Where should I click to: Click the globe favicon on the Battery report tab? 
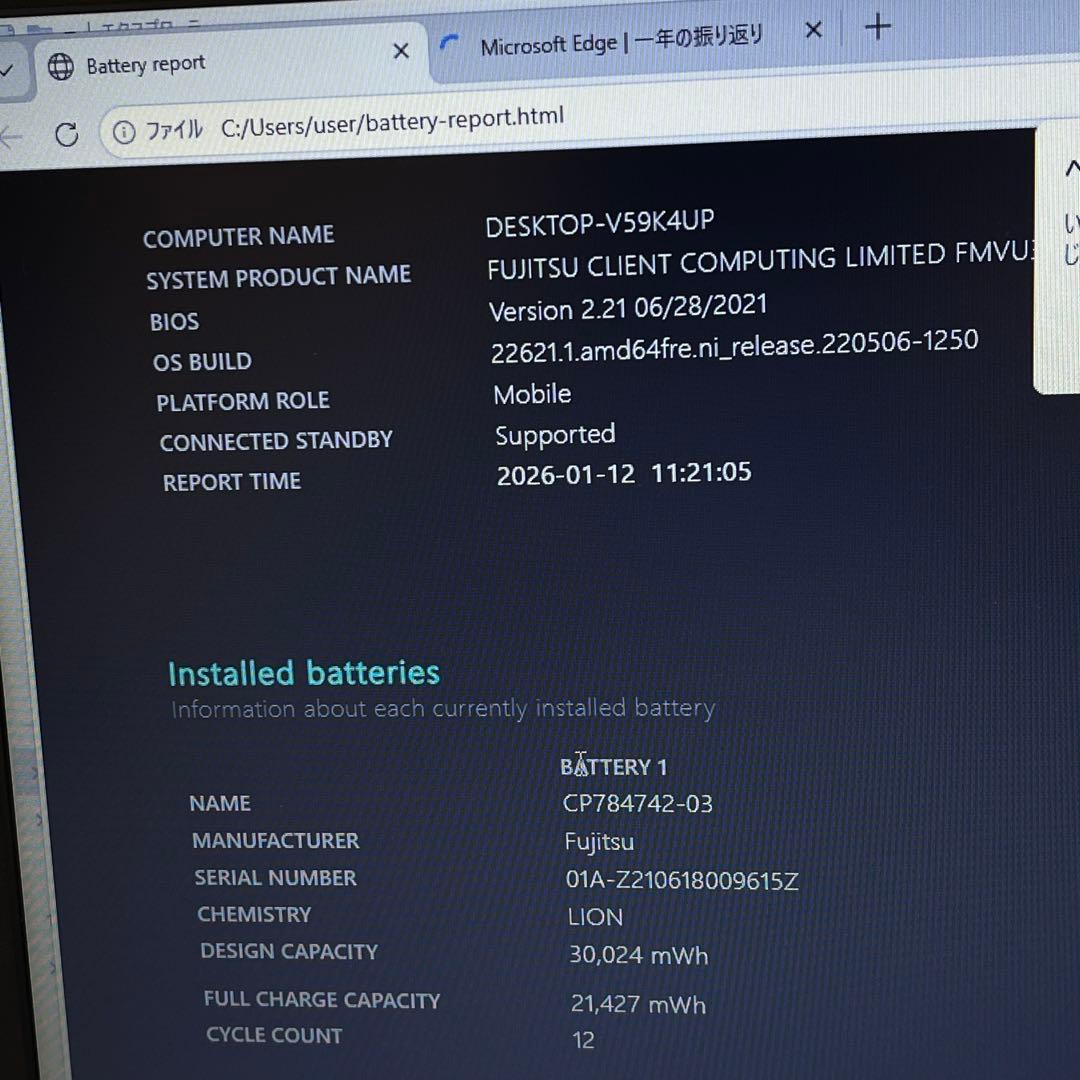pos(61,66)
